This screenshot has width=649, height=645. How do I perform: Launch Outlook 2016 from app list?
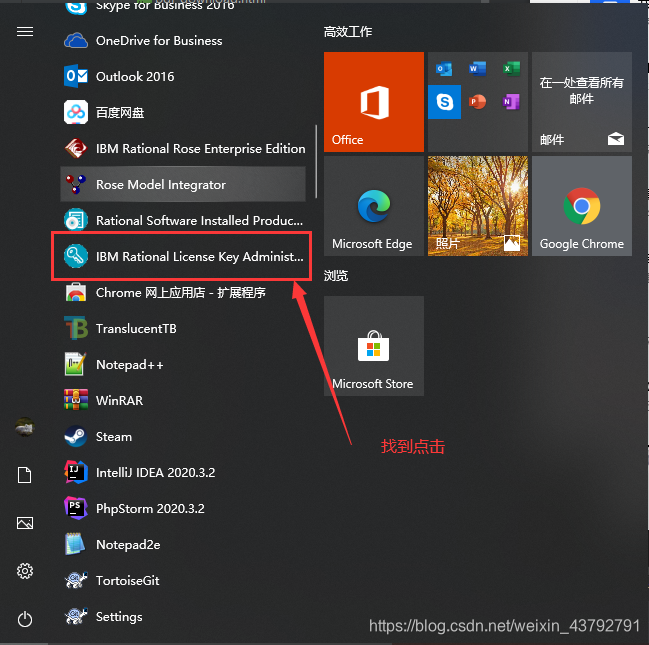coord(183,77)
